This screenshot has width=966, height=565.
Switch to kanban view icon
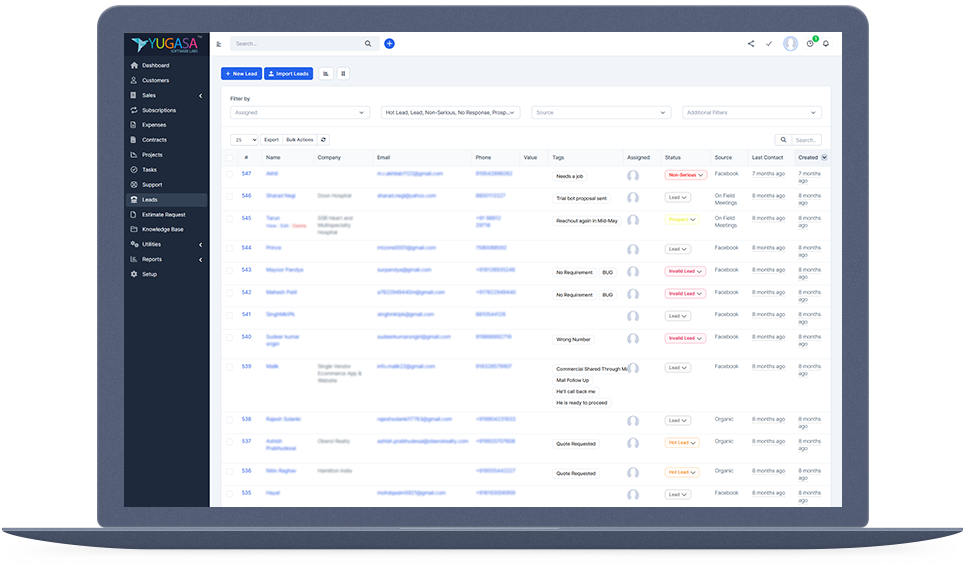coord(343,74)
